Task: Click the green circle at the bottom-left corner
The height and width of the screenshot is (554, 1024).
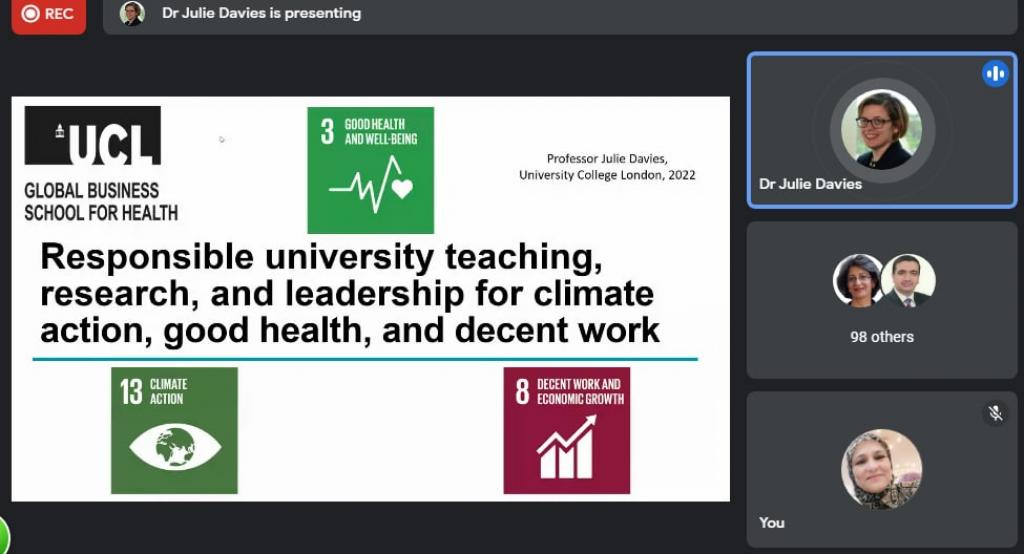Action: (x=3, y=536)
